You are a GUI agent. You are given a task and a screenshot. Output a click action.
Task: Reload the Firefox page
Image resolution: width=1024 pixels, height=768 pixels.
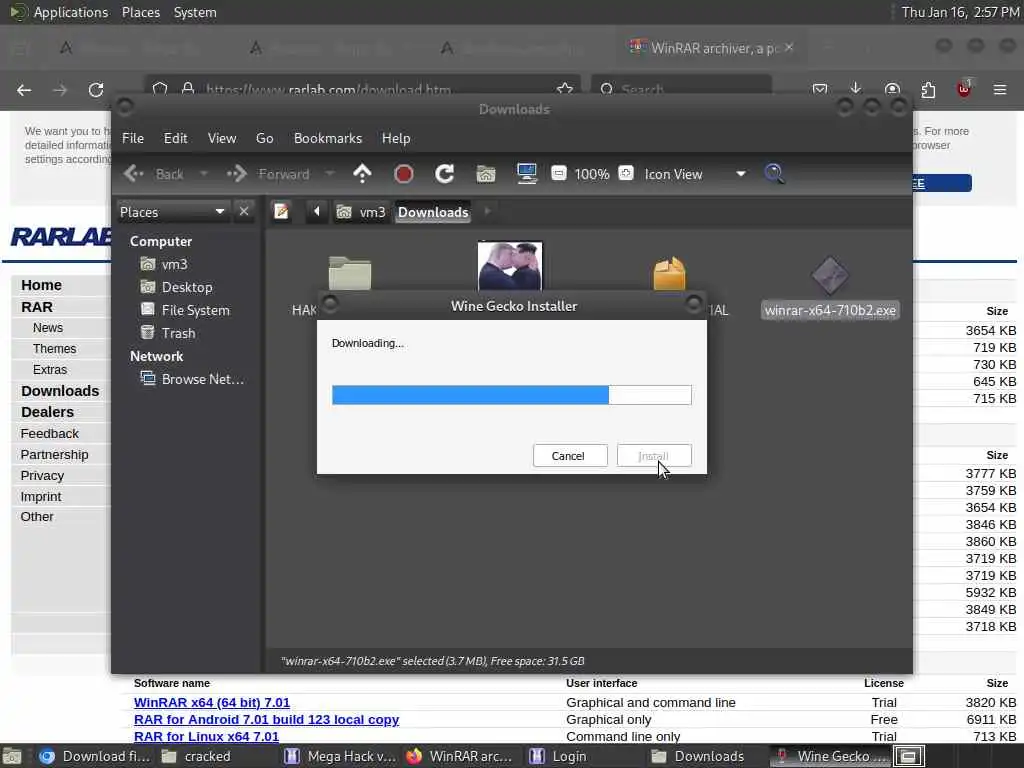(96, 90)
